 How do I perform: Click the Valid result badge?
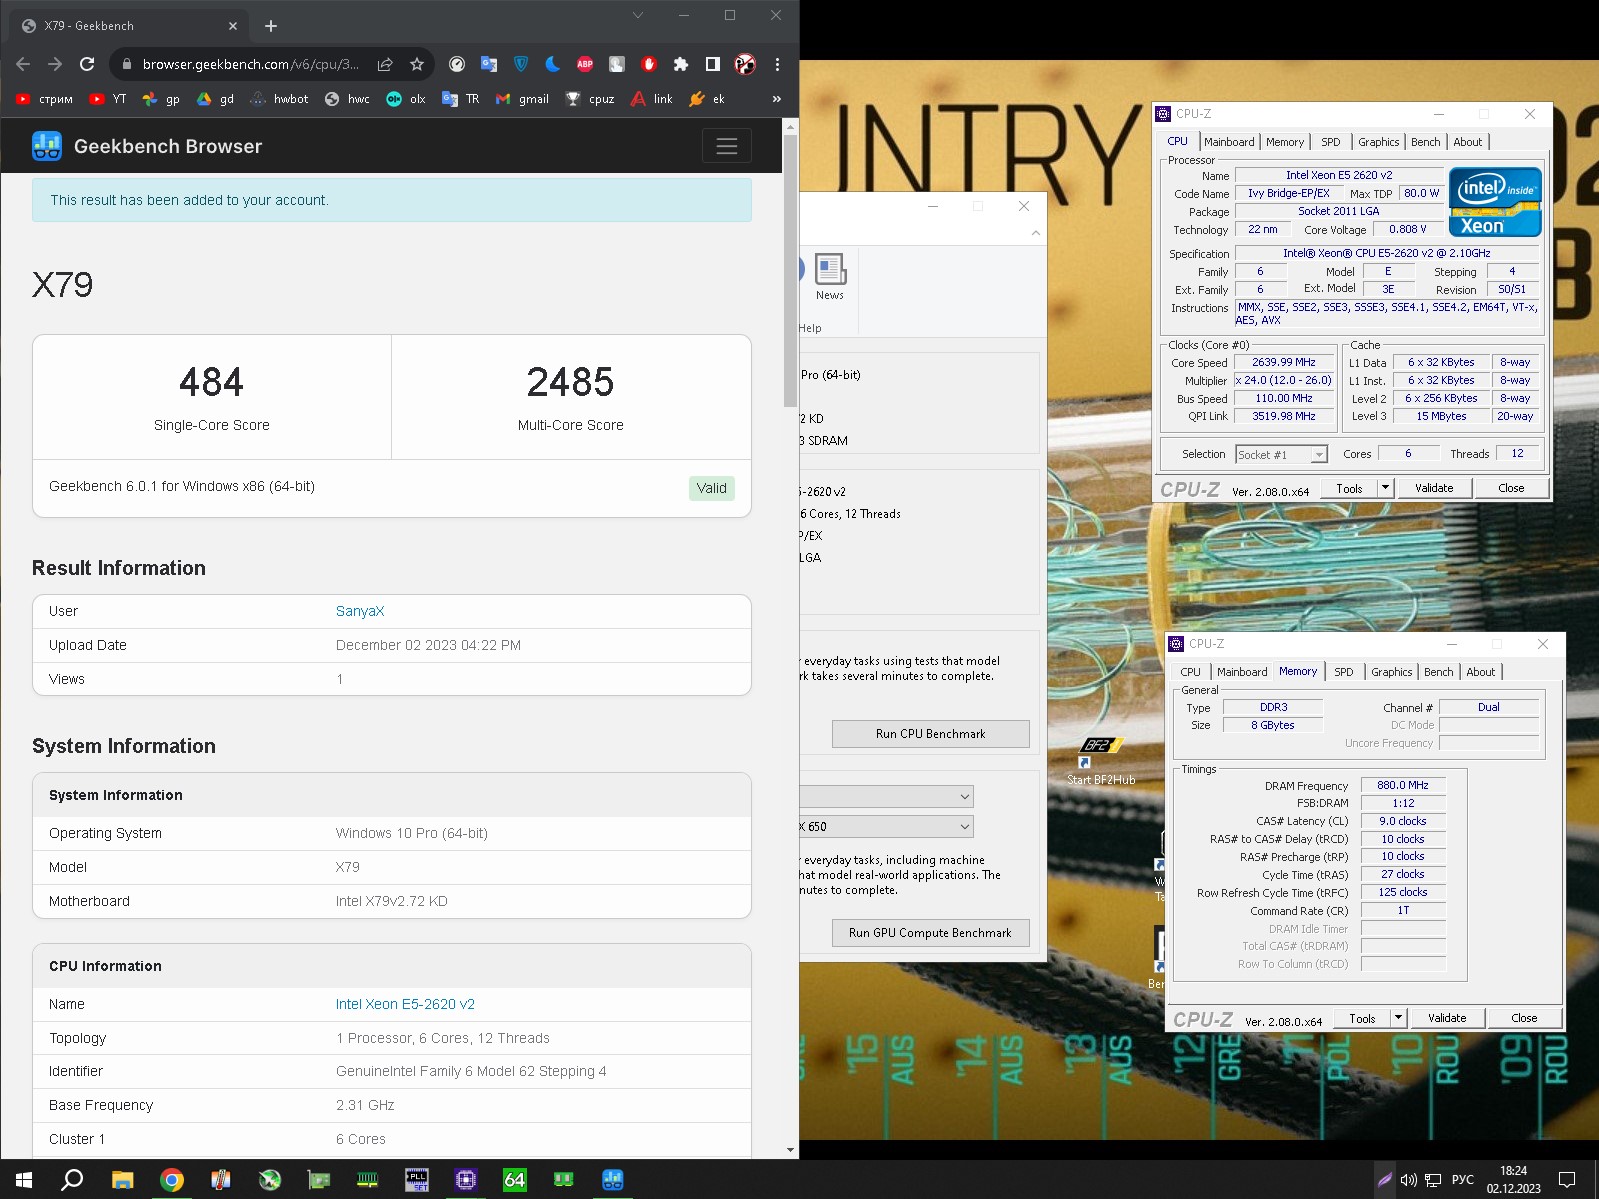pyautogui.click(x=712, y=488)
